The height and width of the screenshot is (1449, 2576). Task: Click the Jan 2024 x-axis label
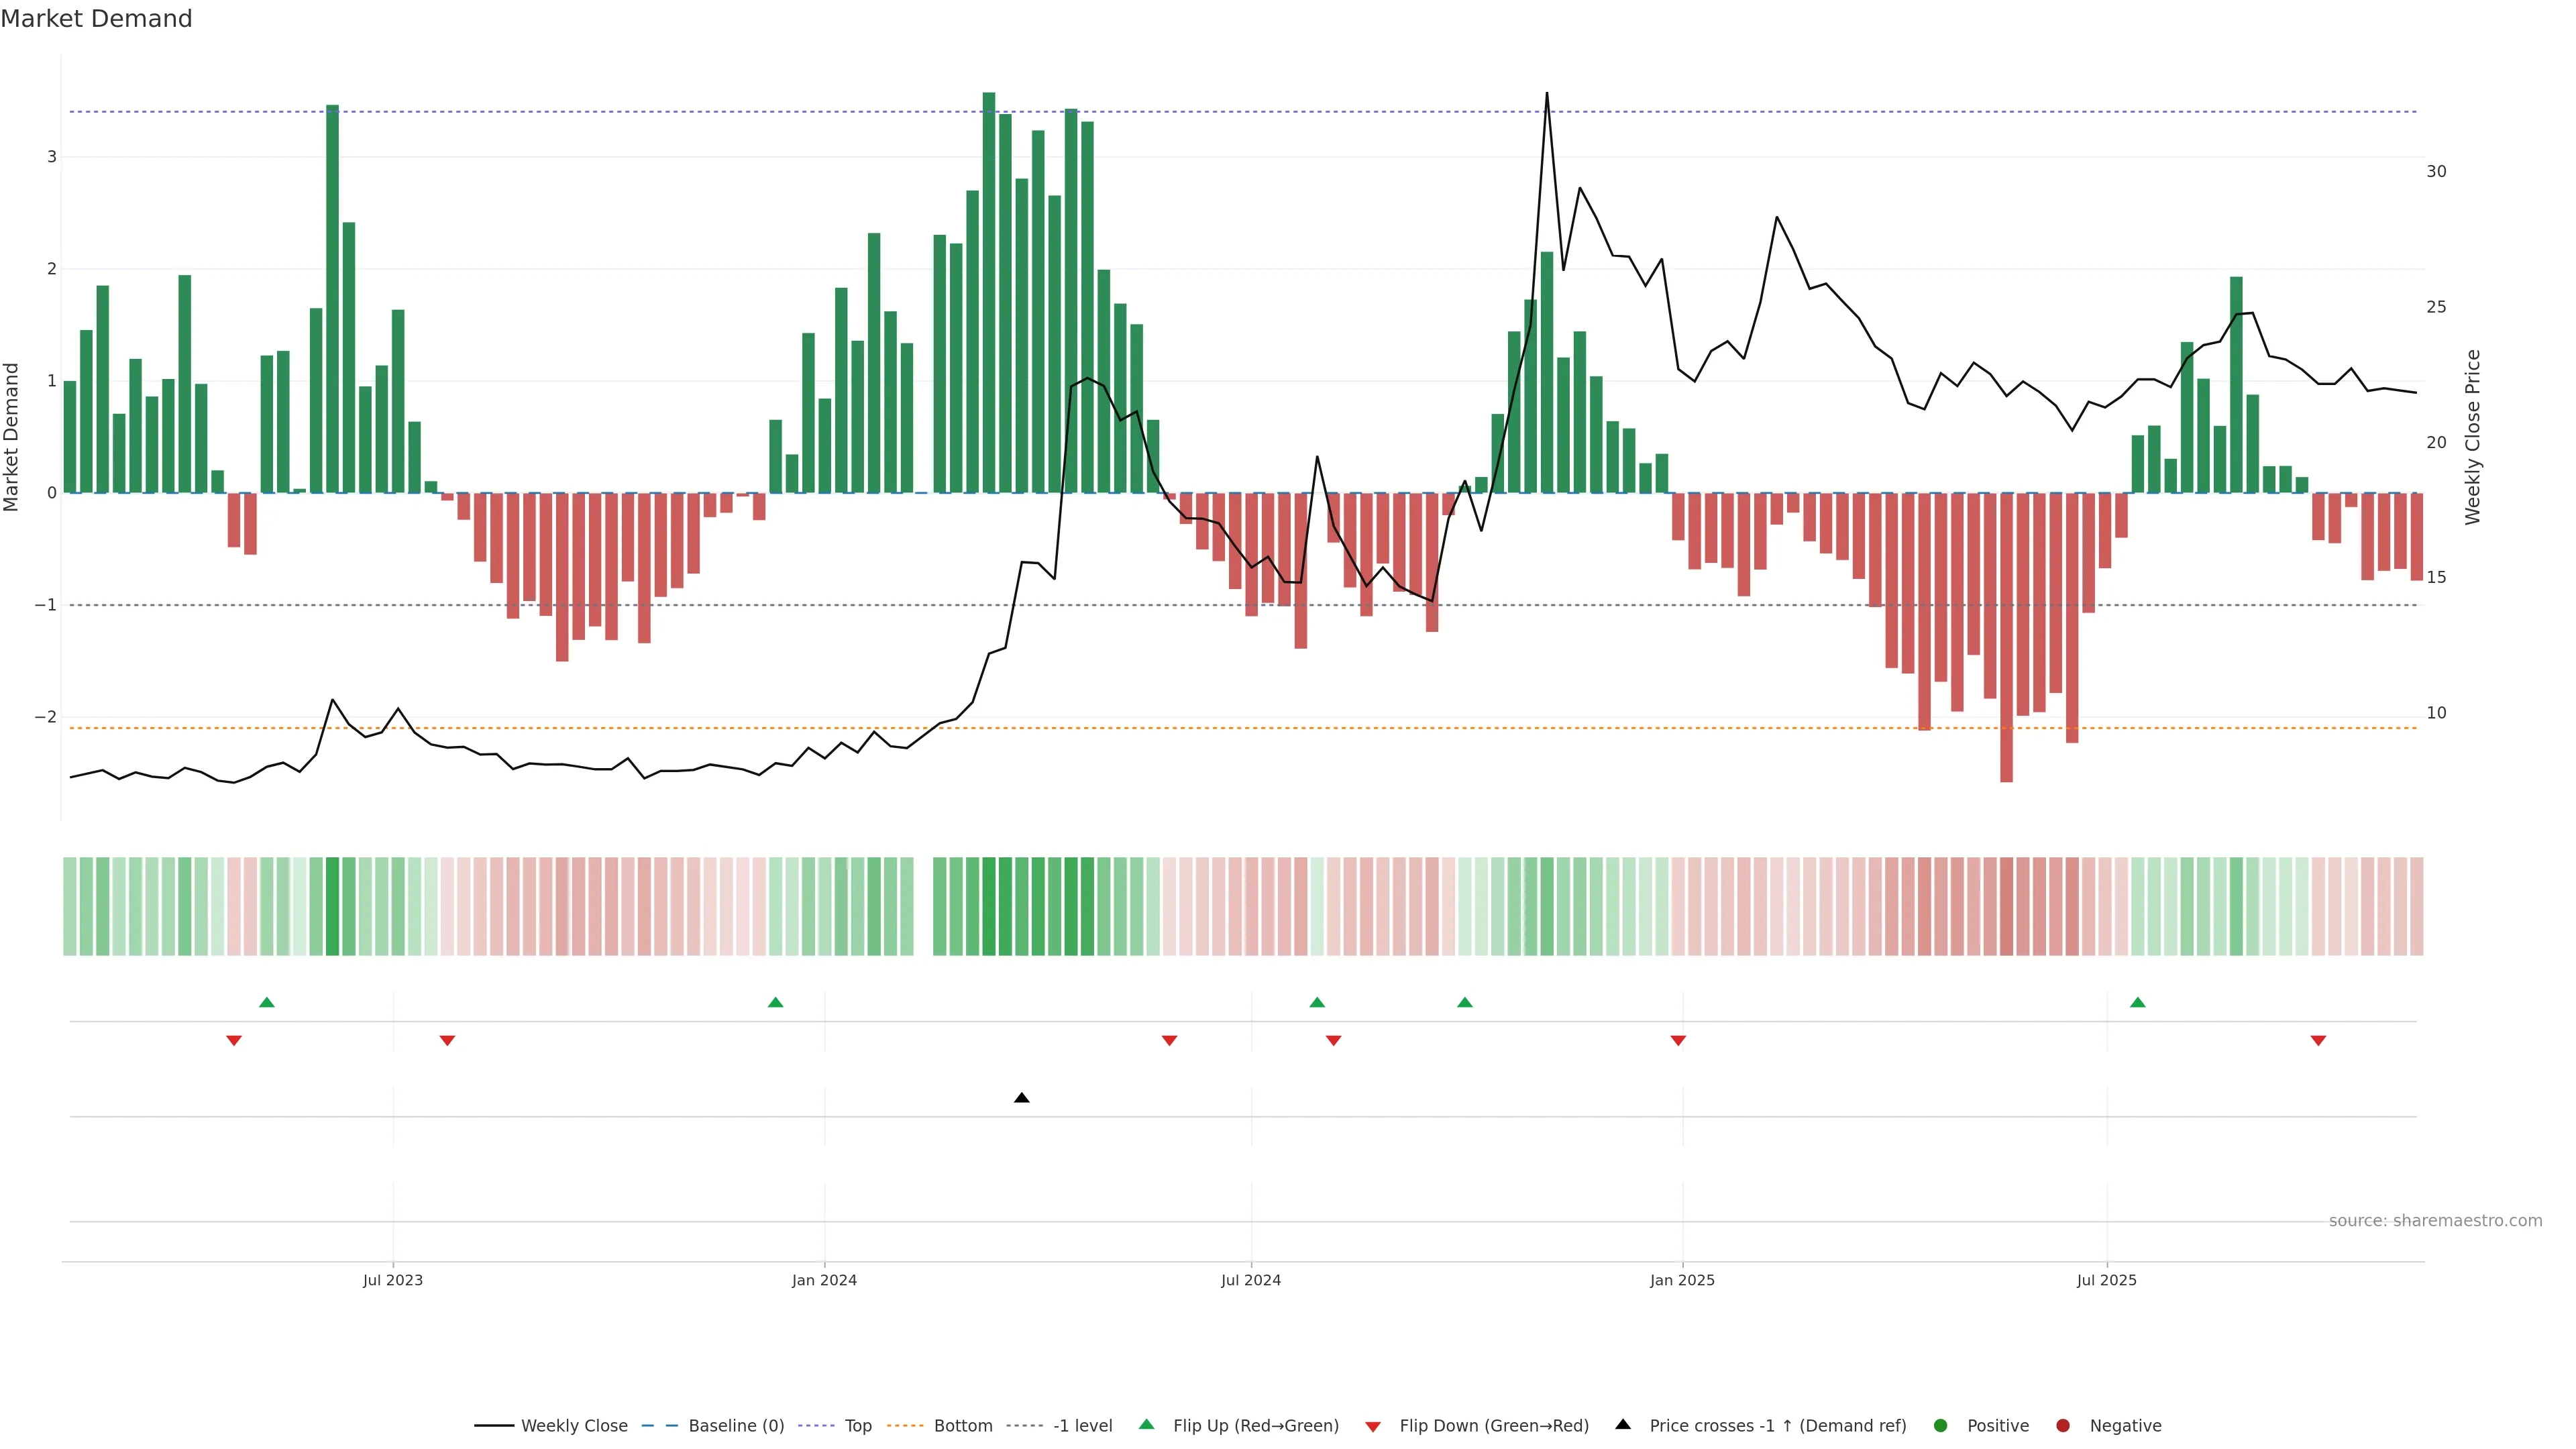(x=824, y=1280)
